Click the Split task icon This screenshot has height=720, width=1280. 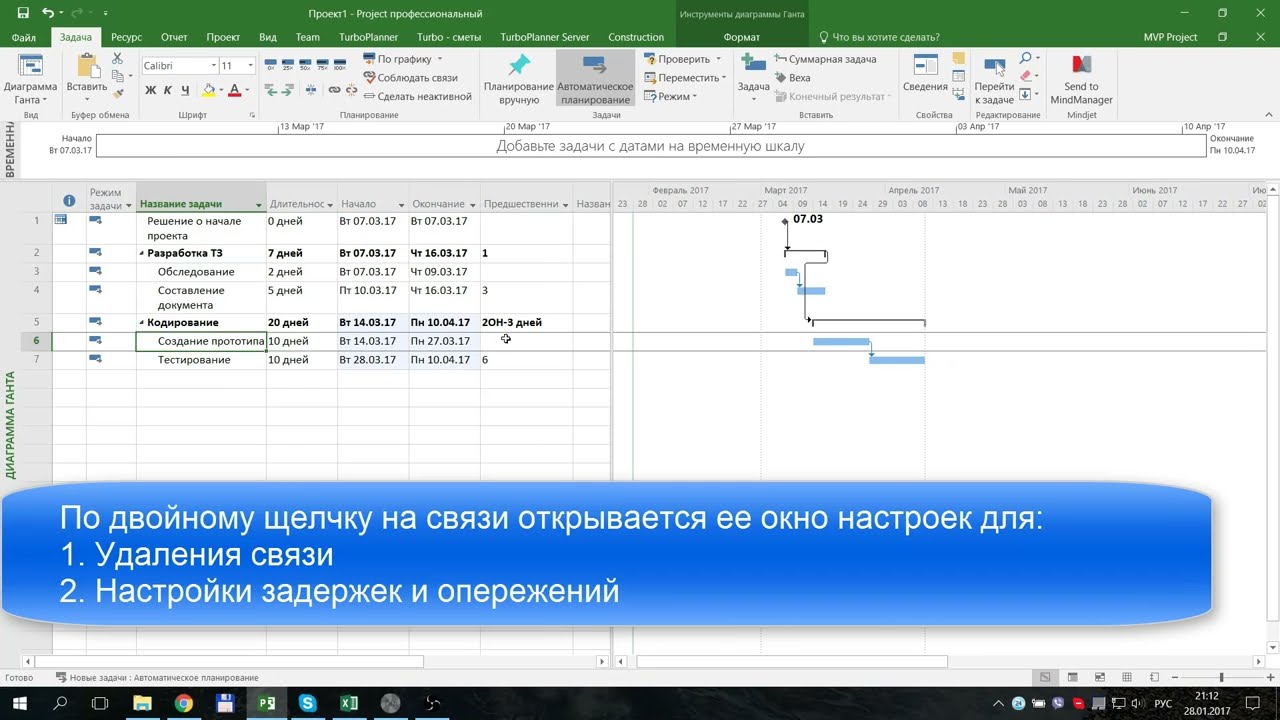(311, 90)
